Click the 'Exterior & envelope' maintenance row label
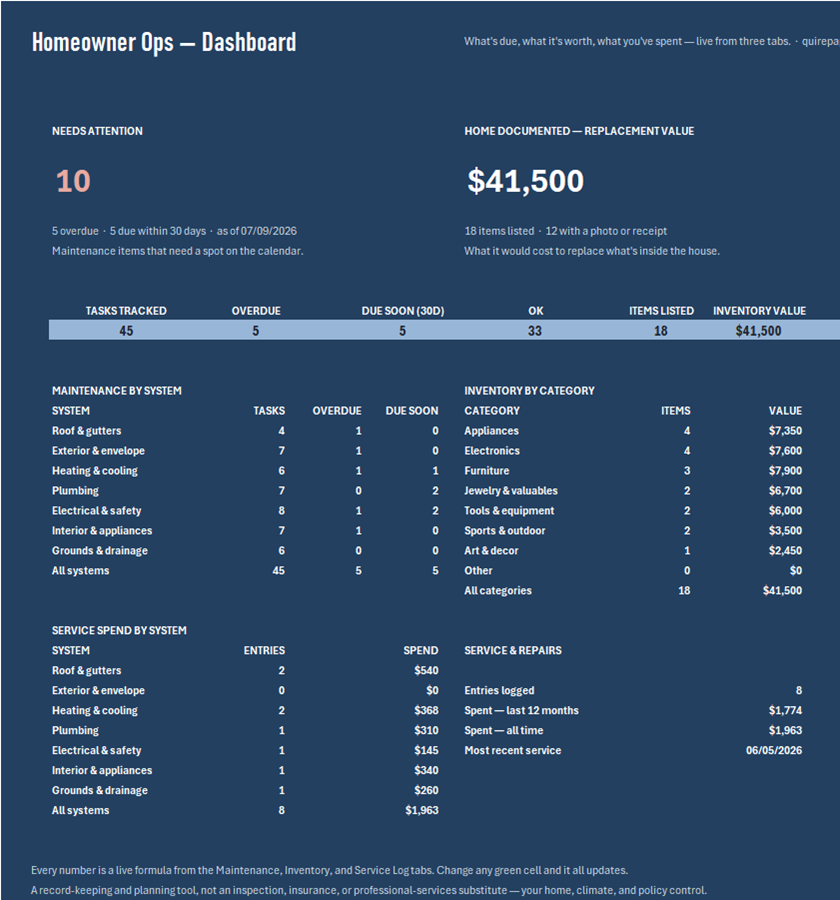 click(x=98, y=451)
